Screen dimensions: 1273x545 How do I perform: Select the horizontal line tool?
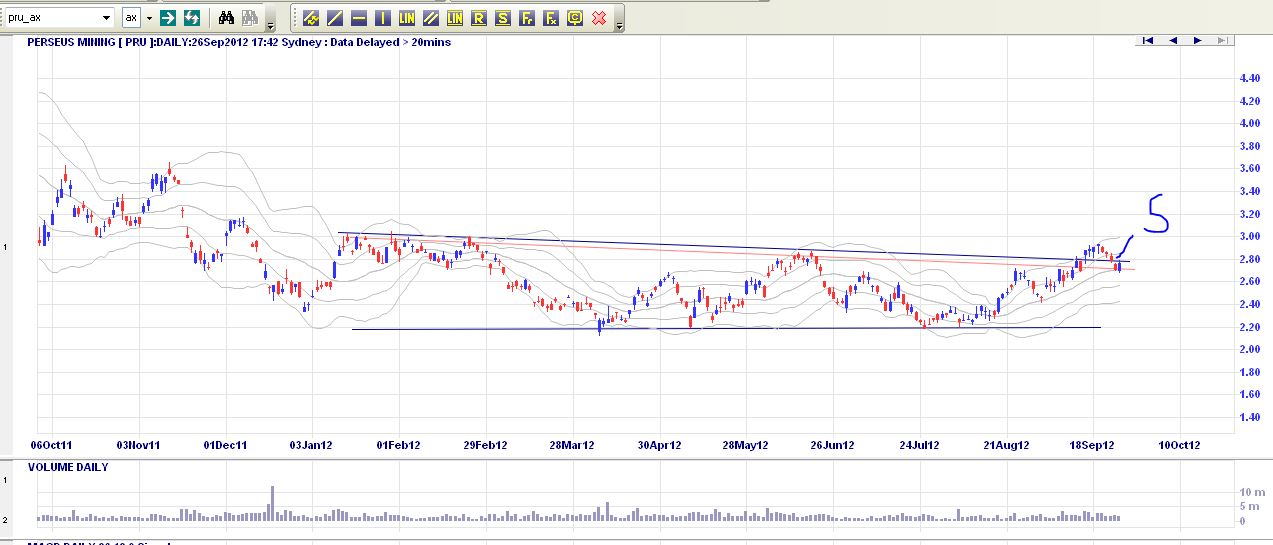tap(359, 18)
